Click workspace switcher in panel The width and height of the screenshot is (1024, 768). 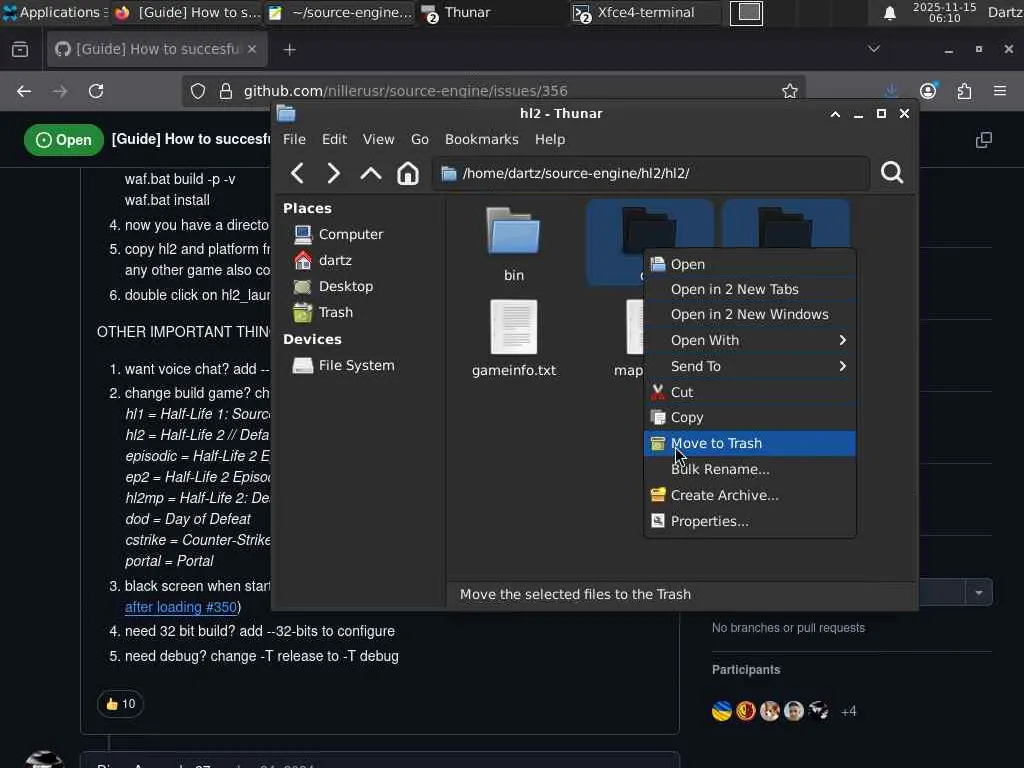pos(746,13)
